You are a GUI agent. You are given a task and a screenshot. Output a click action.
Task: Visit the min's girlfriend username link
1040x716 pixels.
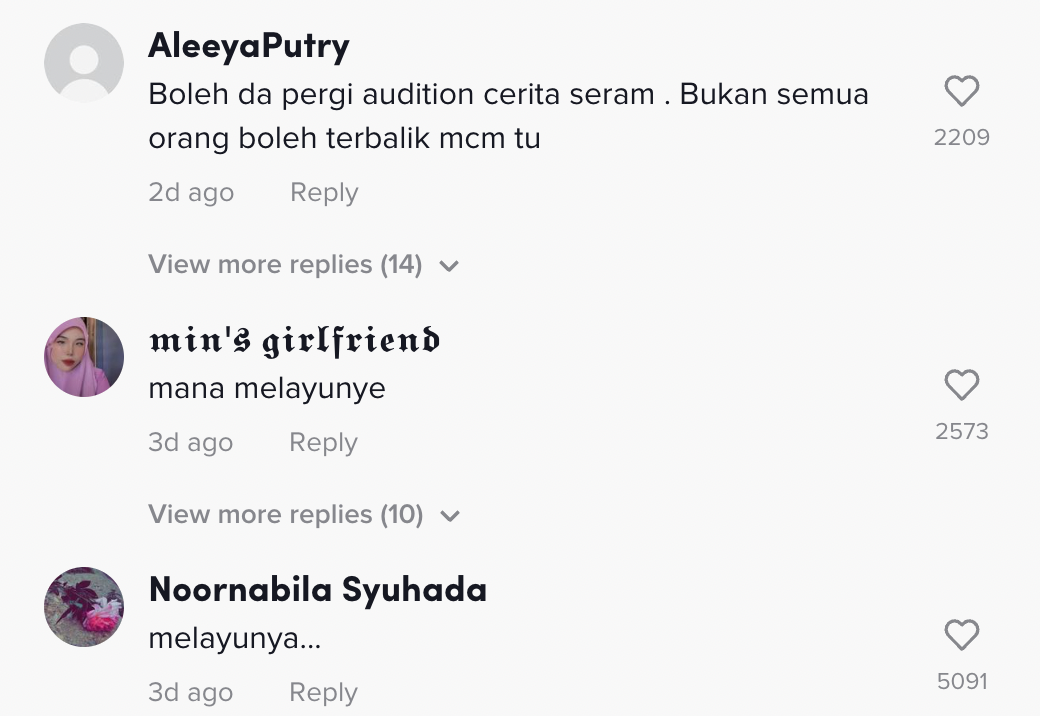[294, 341]
